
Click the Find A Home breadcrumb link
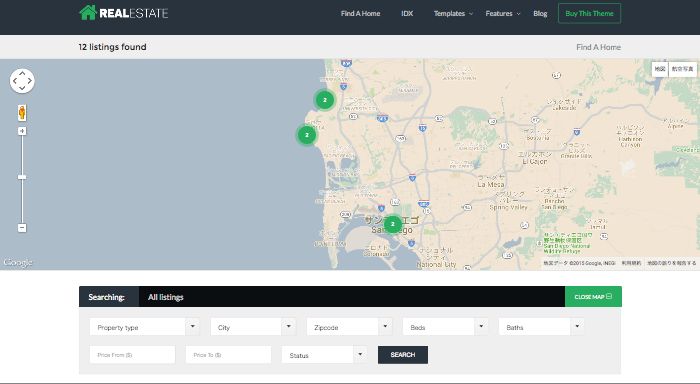pyautogui.click(x=598, y=47)
